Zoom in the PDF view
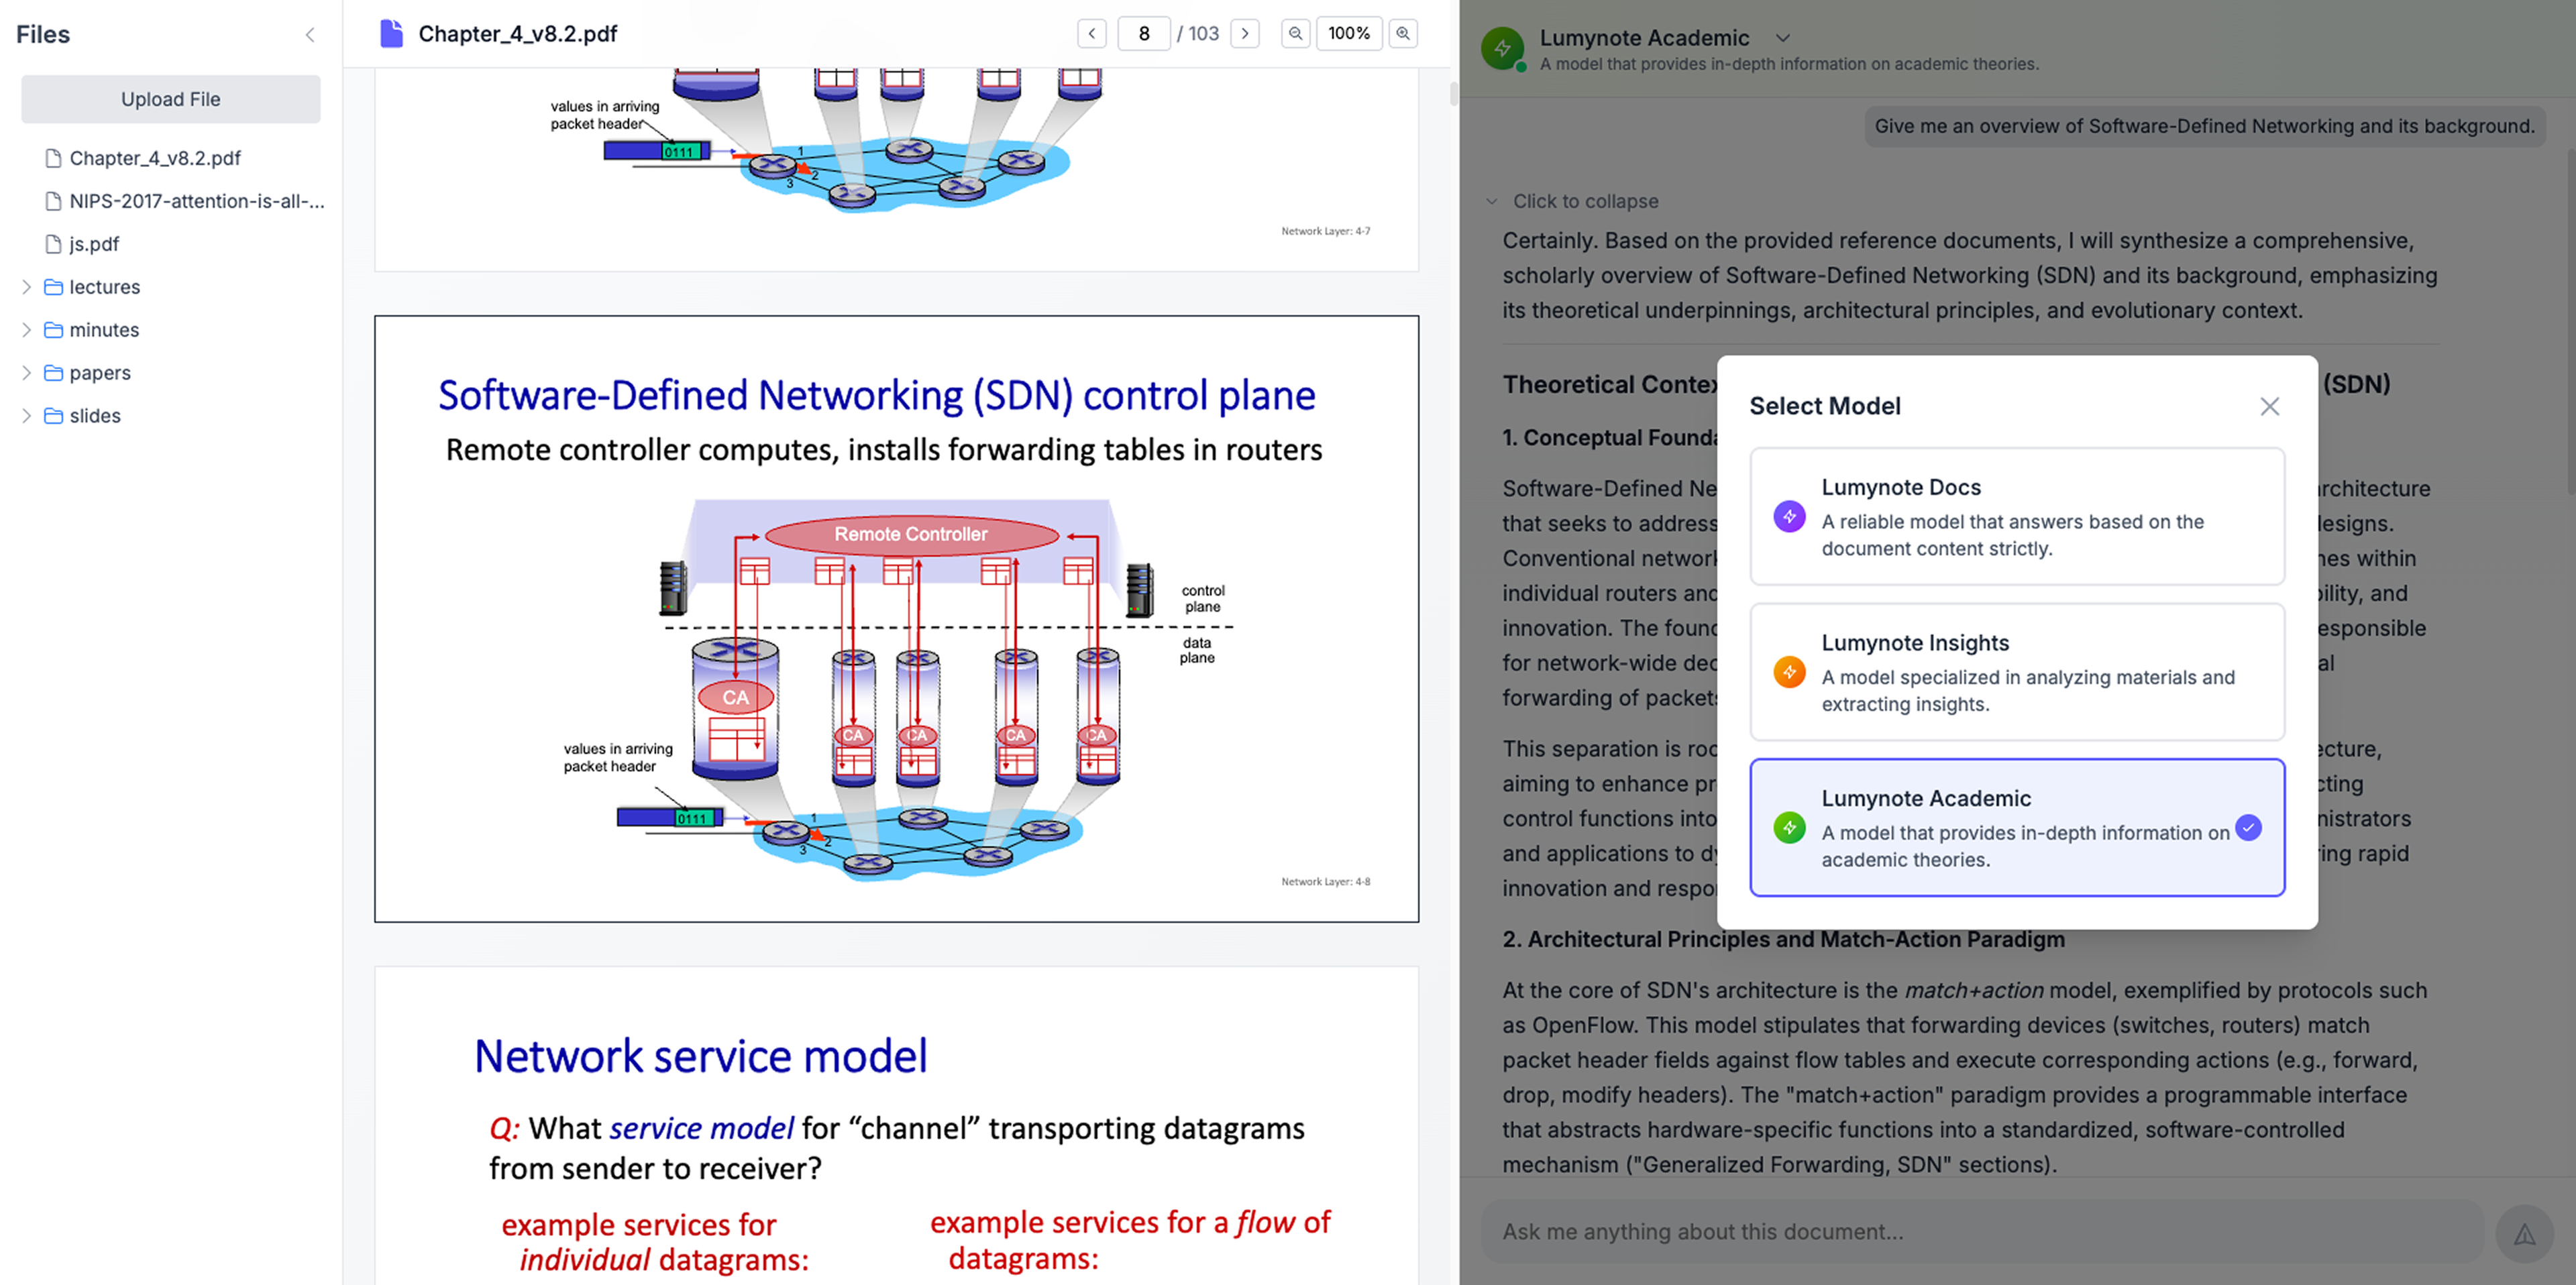 pos(1403,33)
